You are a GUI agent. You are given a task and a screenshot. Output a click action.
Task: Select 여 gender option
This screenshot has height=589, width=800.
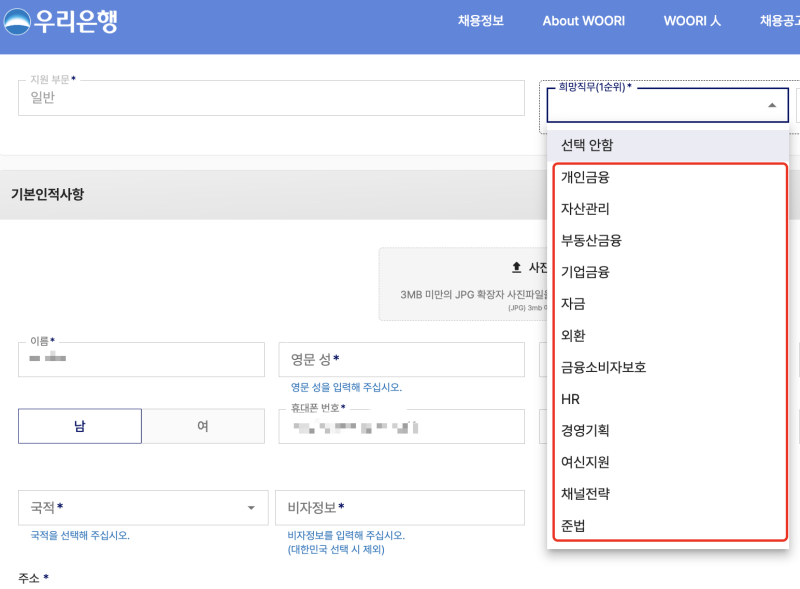(203, 426)
